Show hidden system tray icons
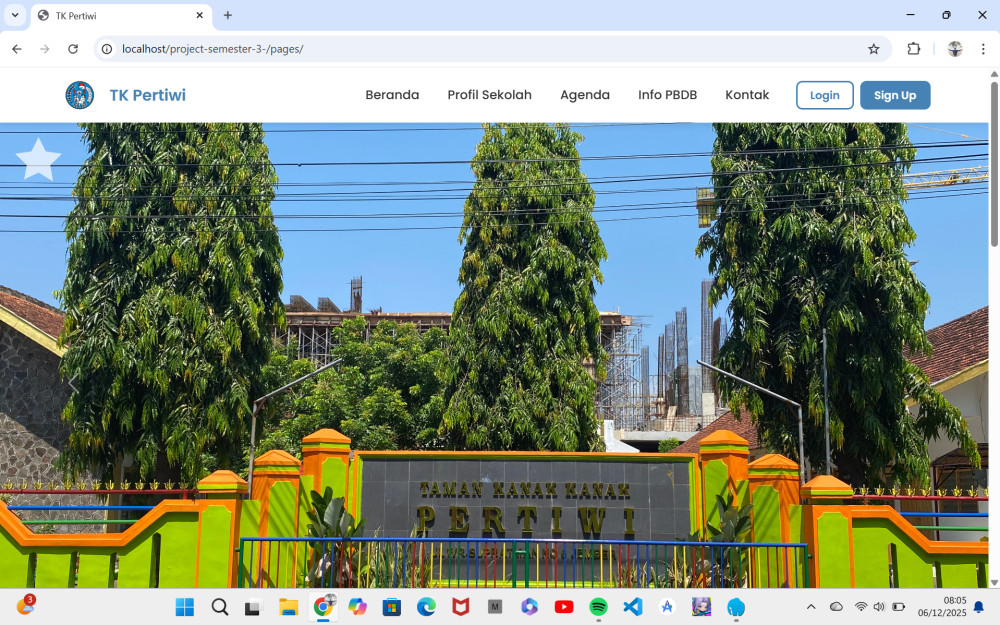 point(811,607)
